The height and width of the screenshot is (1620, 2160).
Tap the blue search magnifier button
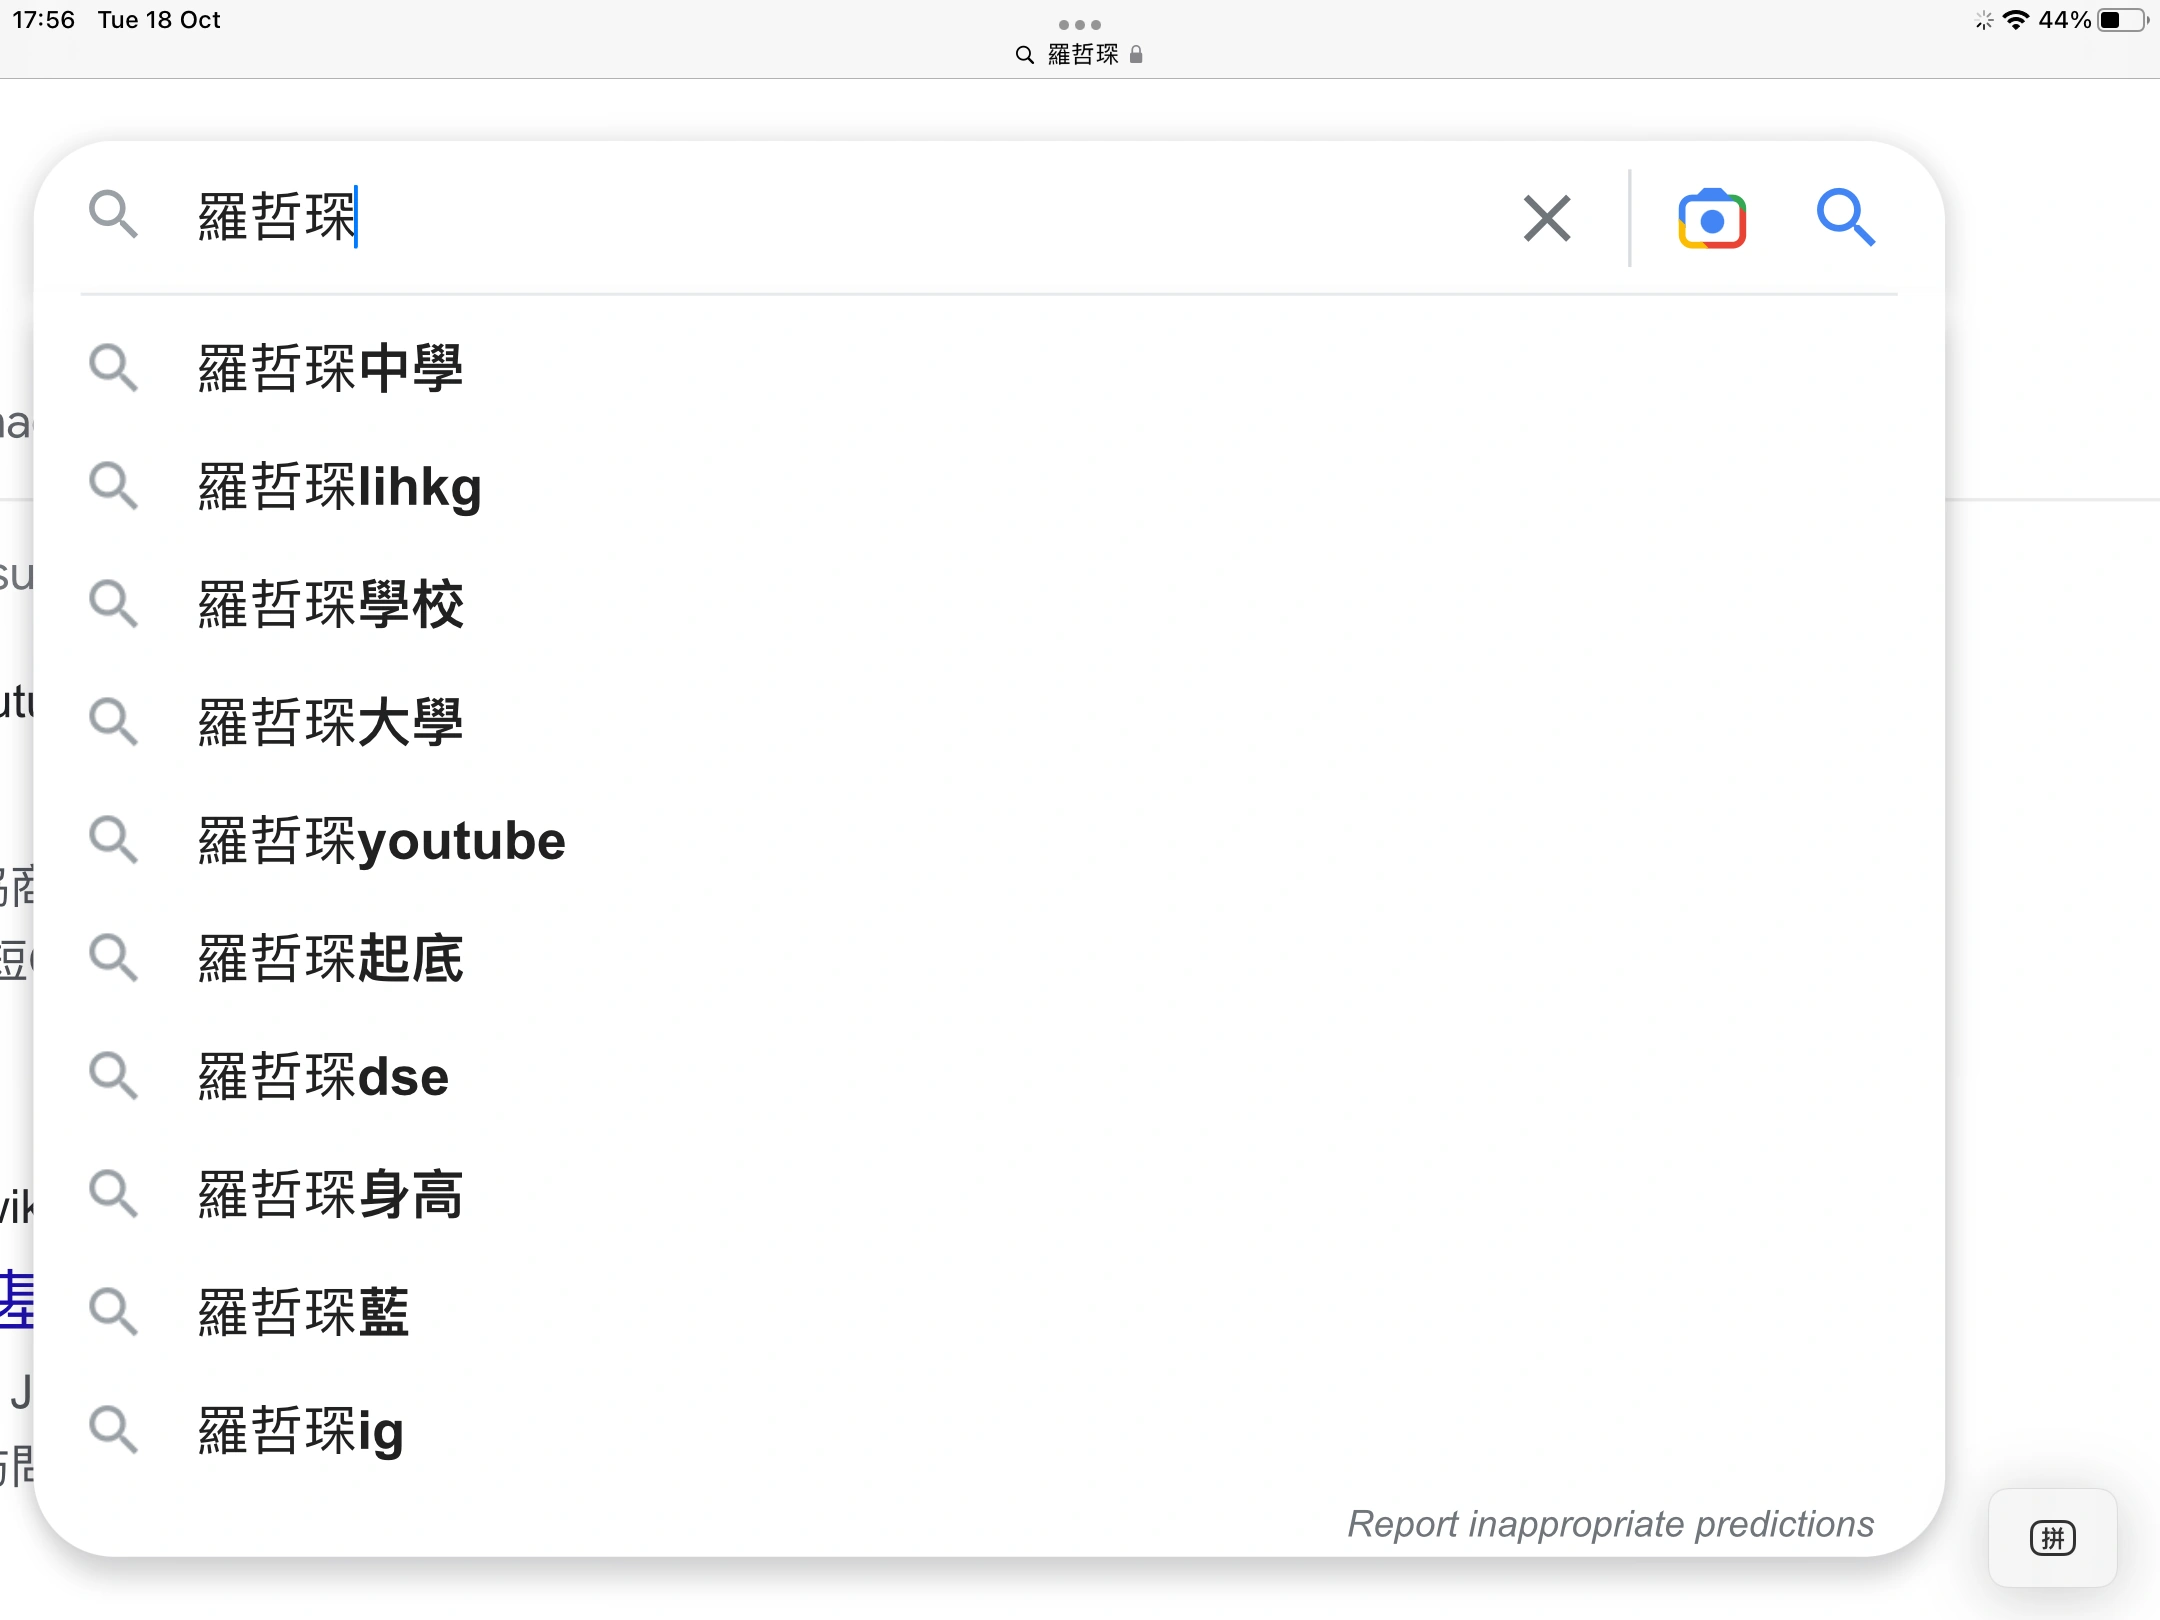pos(1845,217)
